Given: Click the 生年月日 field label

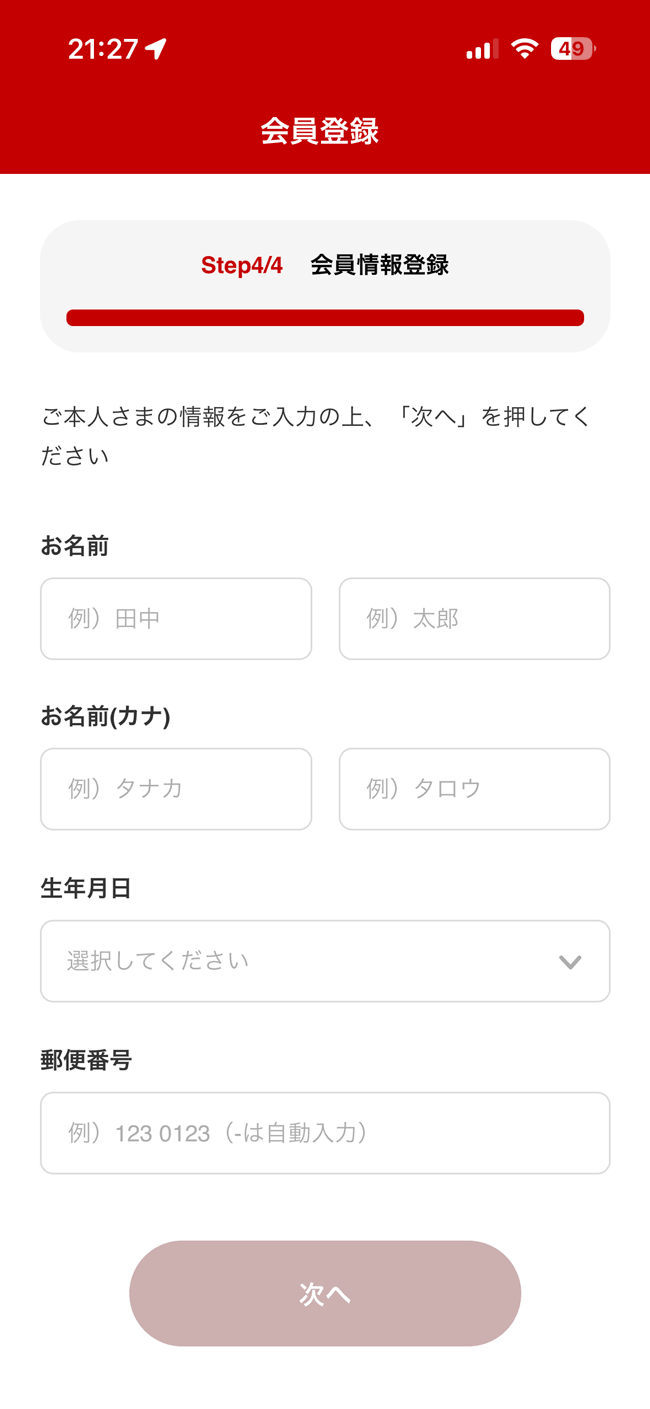Looking at the screenshot, I should [86, 888].
